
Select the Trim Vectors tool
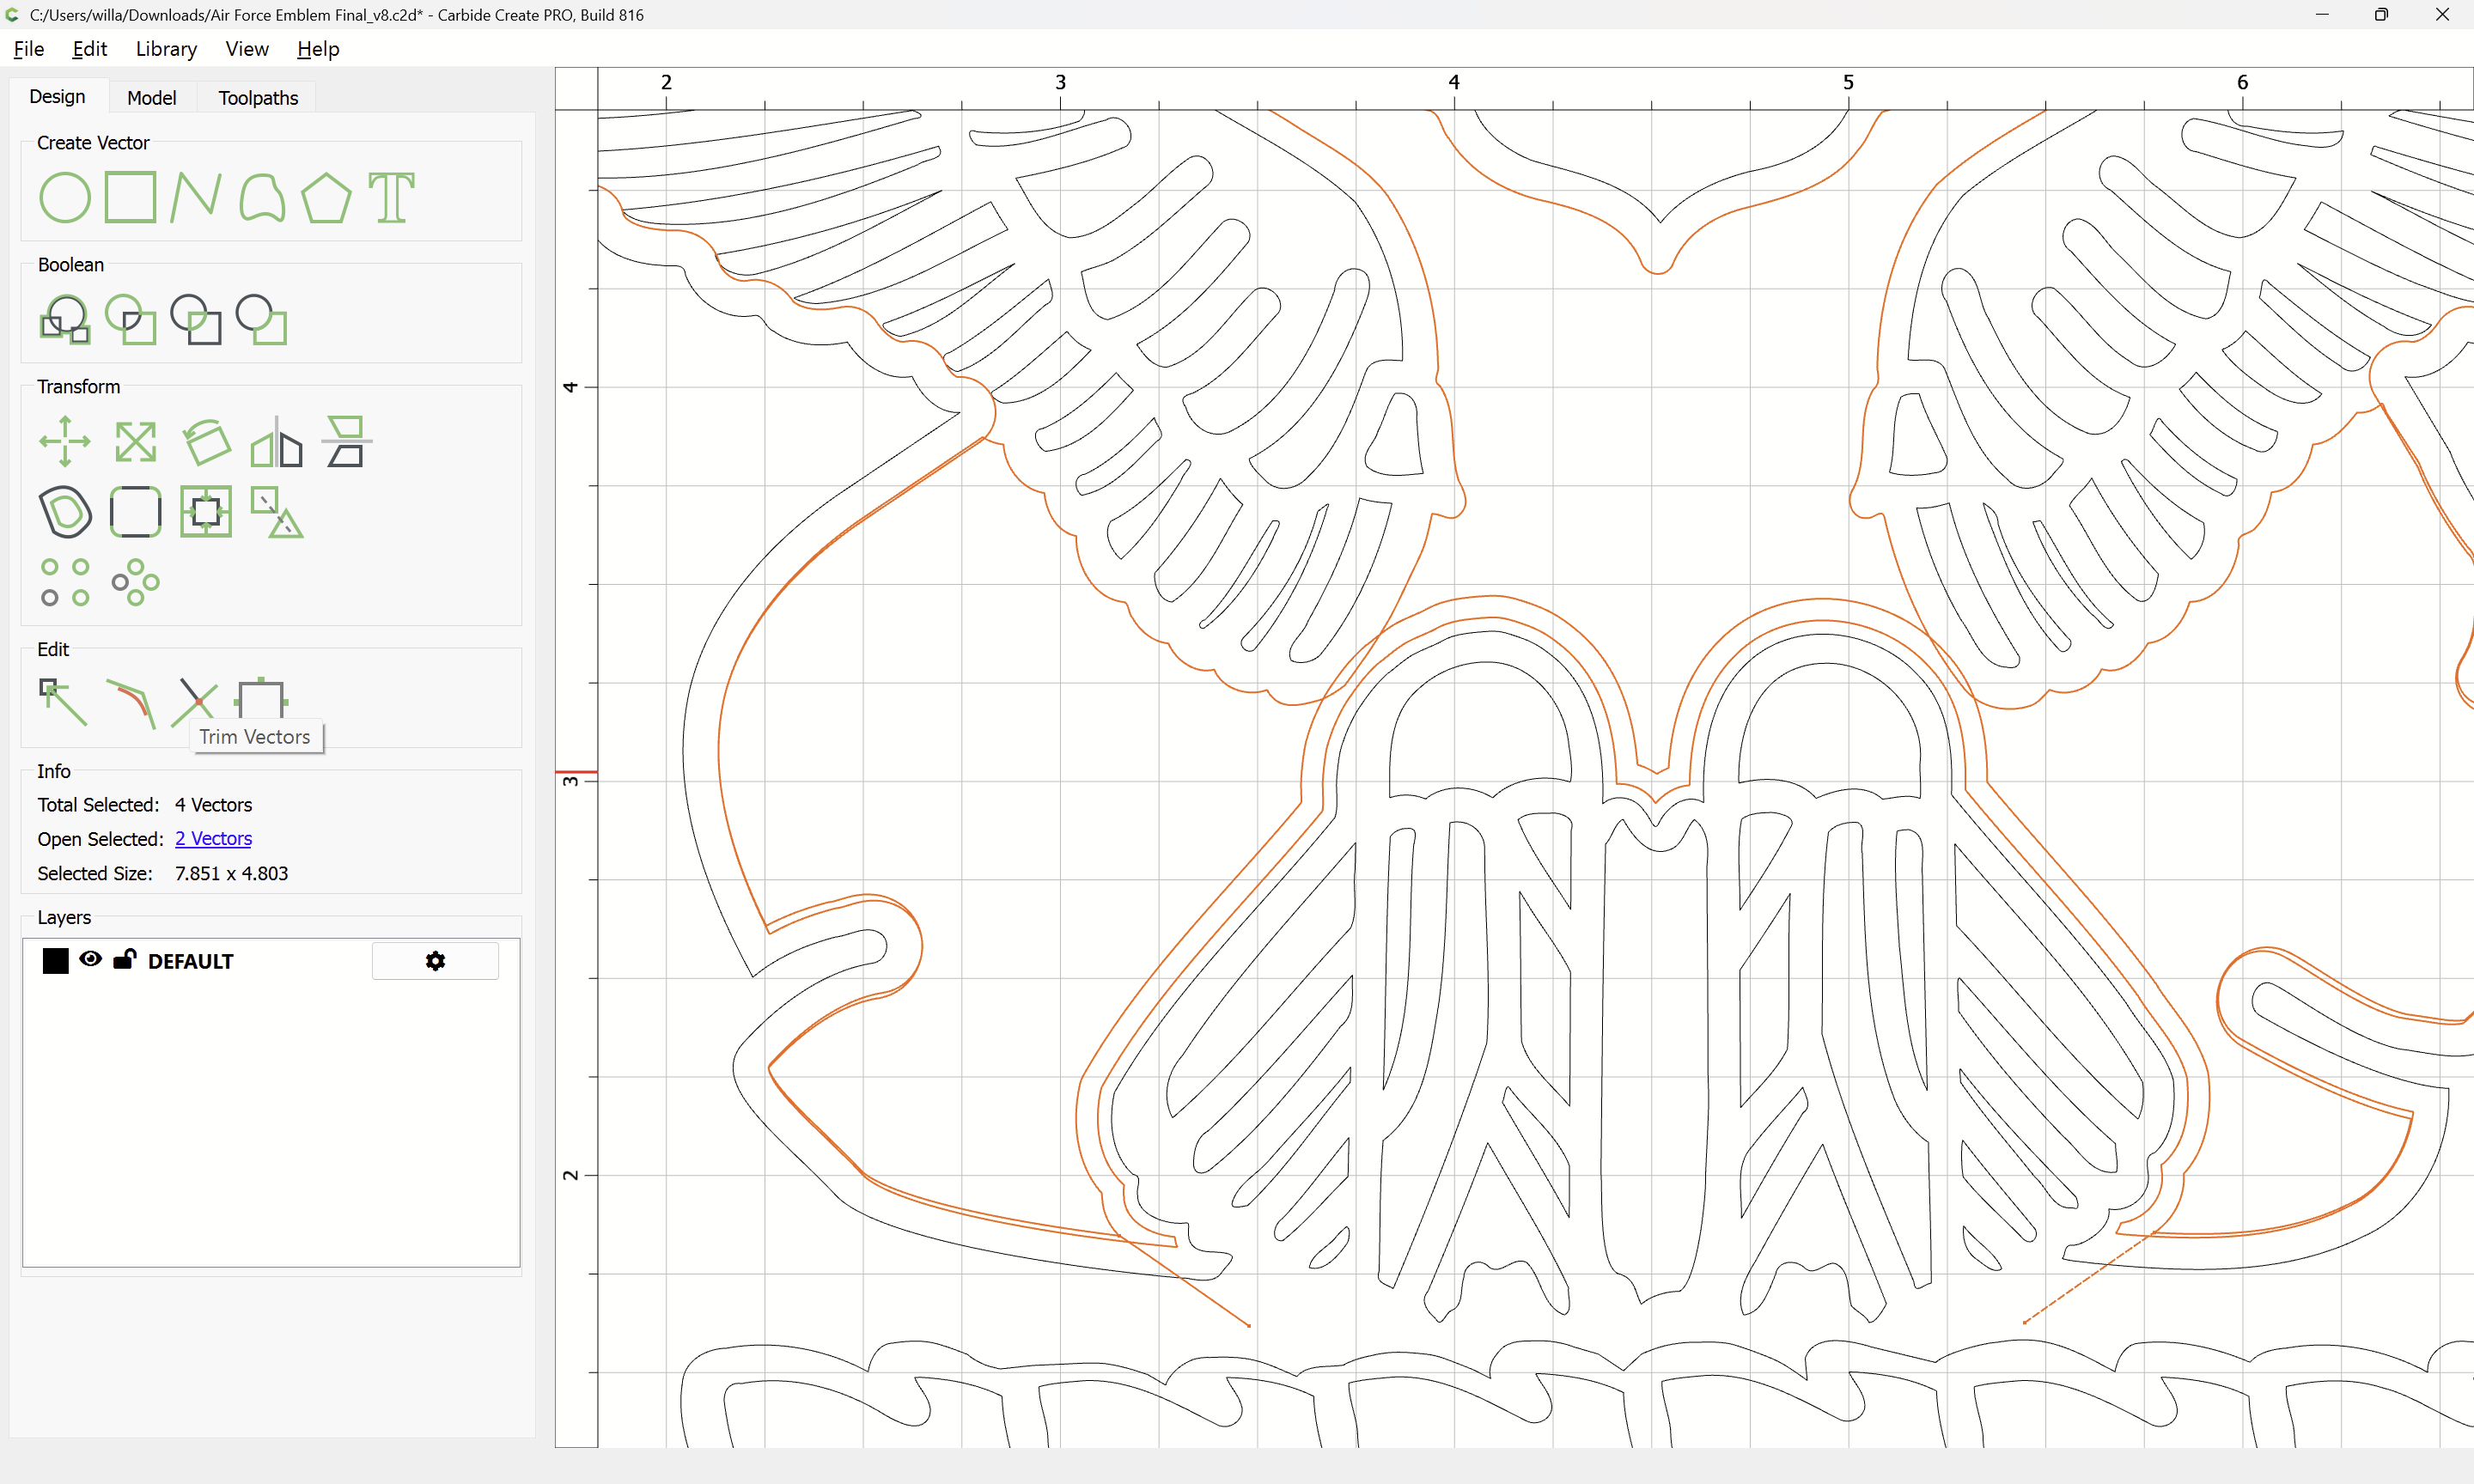(x=194, y=702)
